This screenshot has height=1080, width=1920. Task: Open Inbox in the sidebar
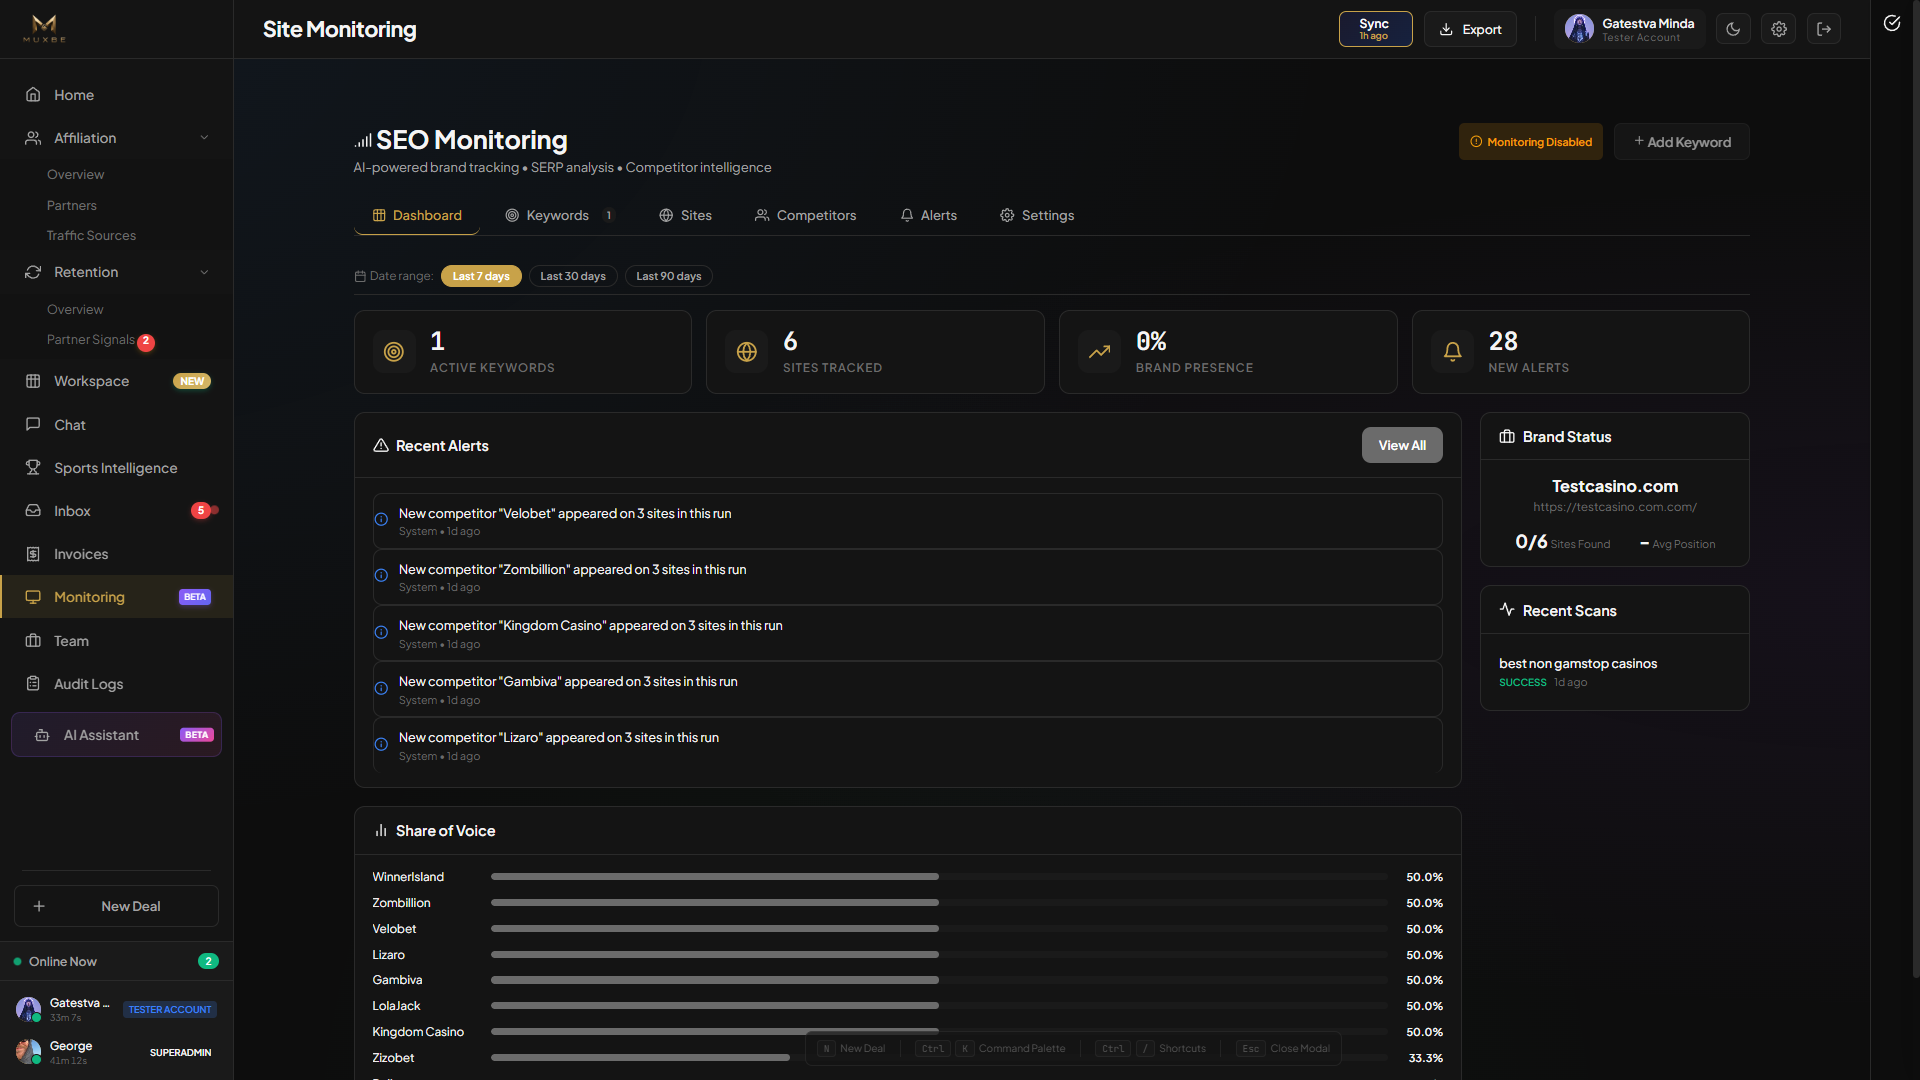[116, 511]
